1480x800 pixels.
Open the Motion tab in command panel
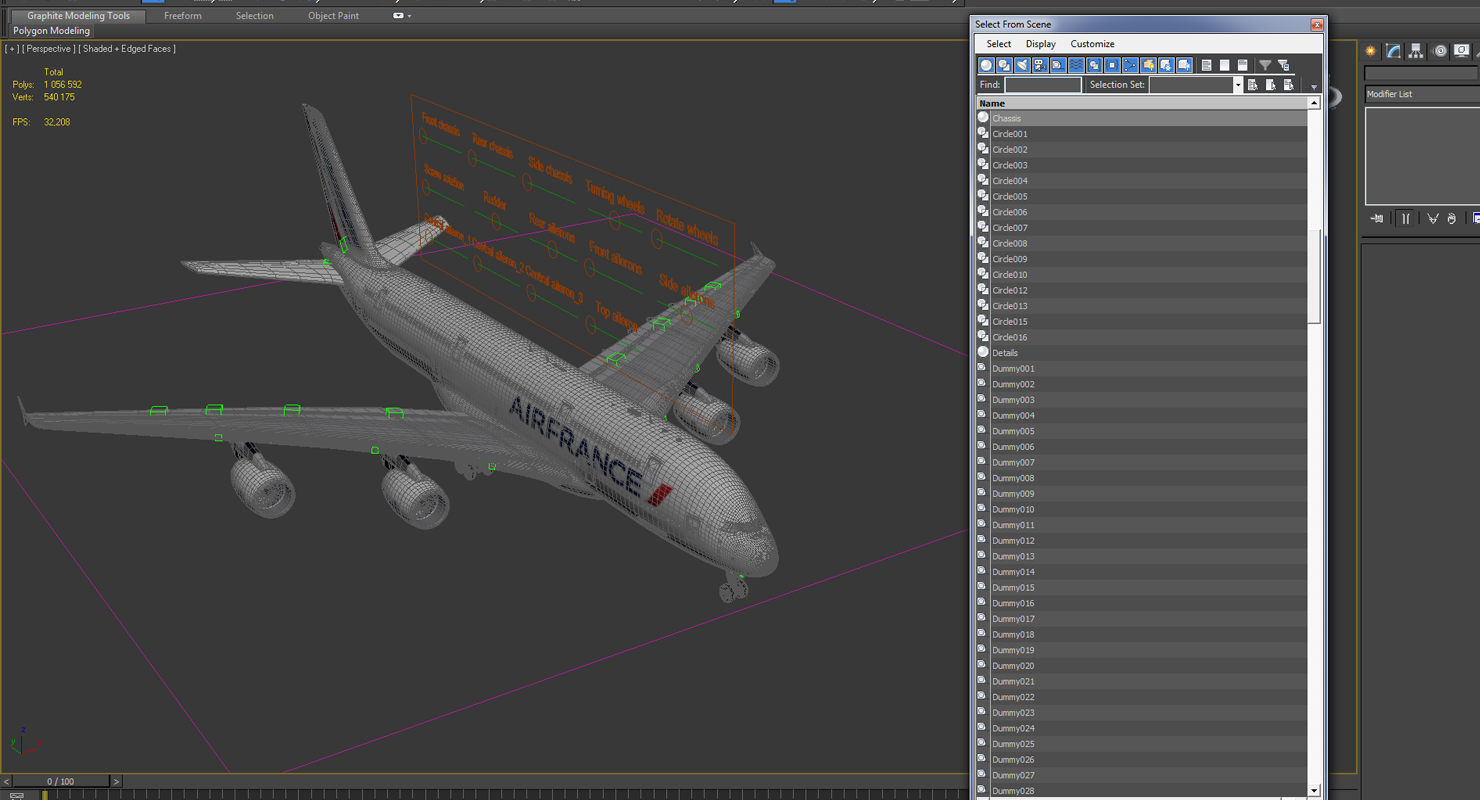(1439, 51)
